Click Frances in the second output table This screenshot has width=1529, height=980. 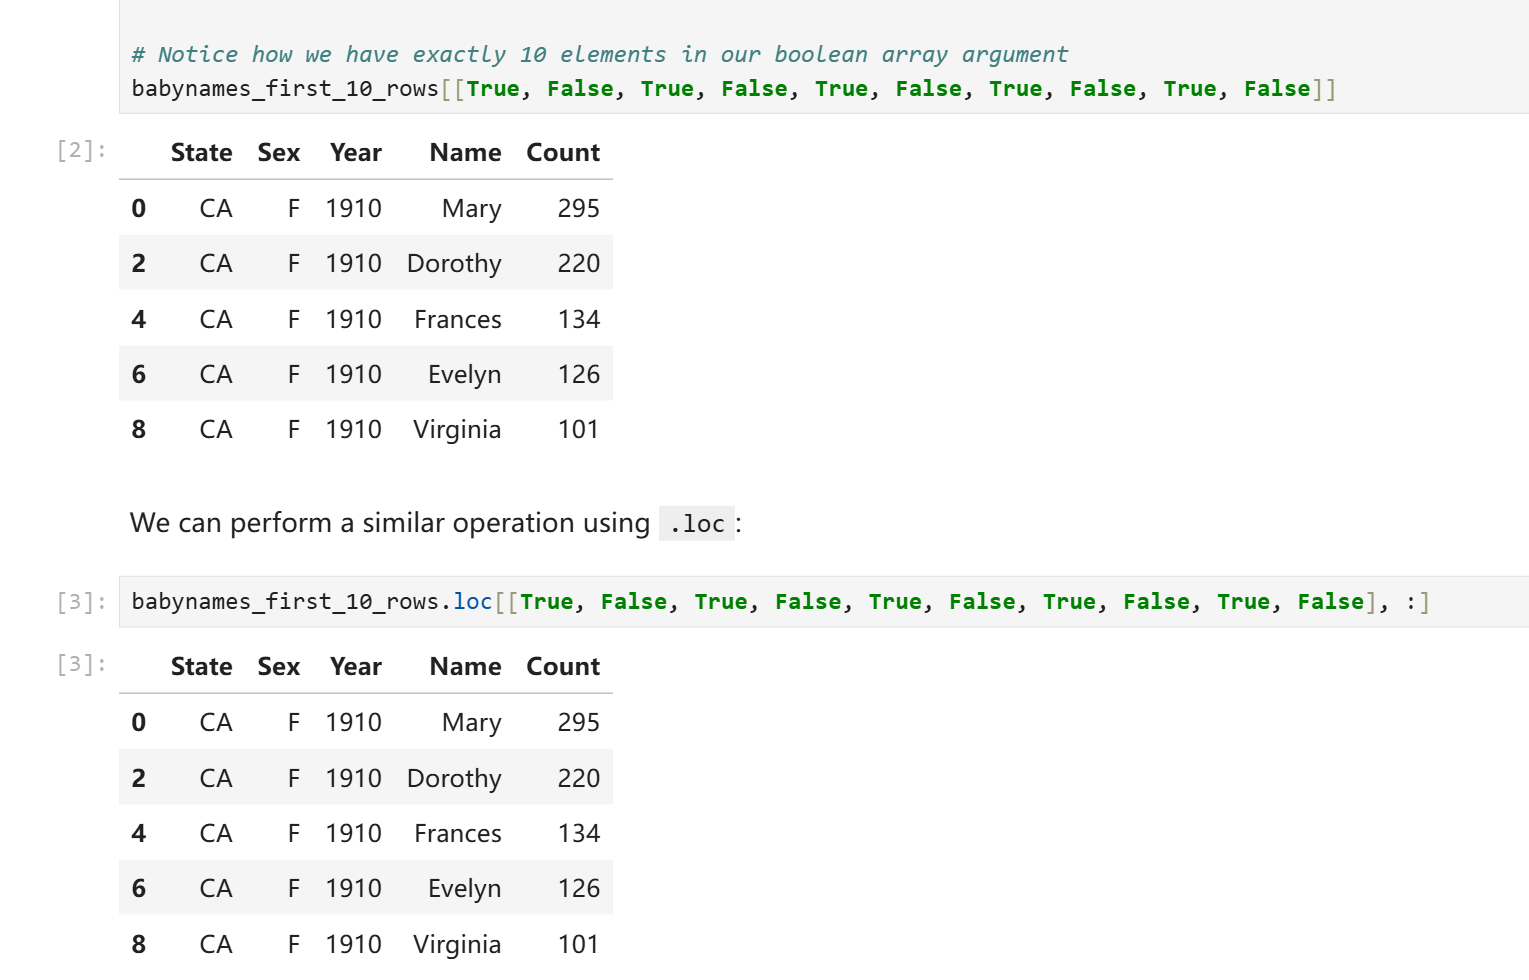point(457,834)
